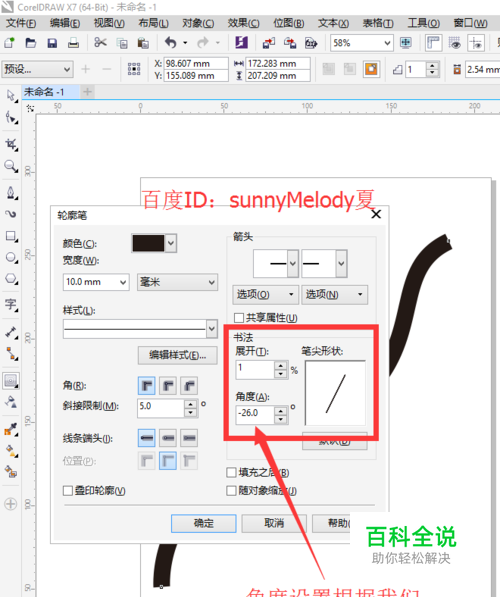Select the Drop Shadow effects tool

(11, 380)
